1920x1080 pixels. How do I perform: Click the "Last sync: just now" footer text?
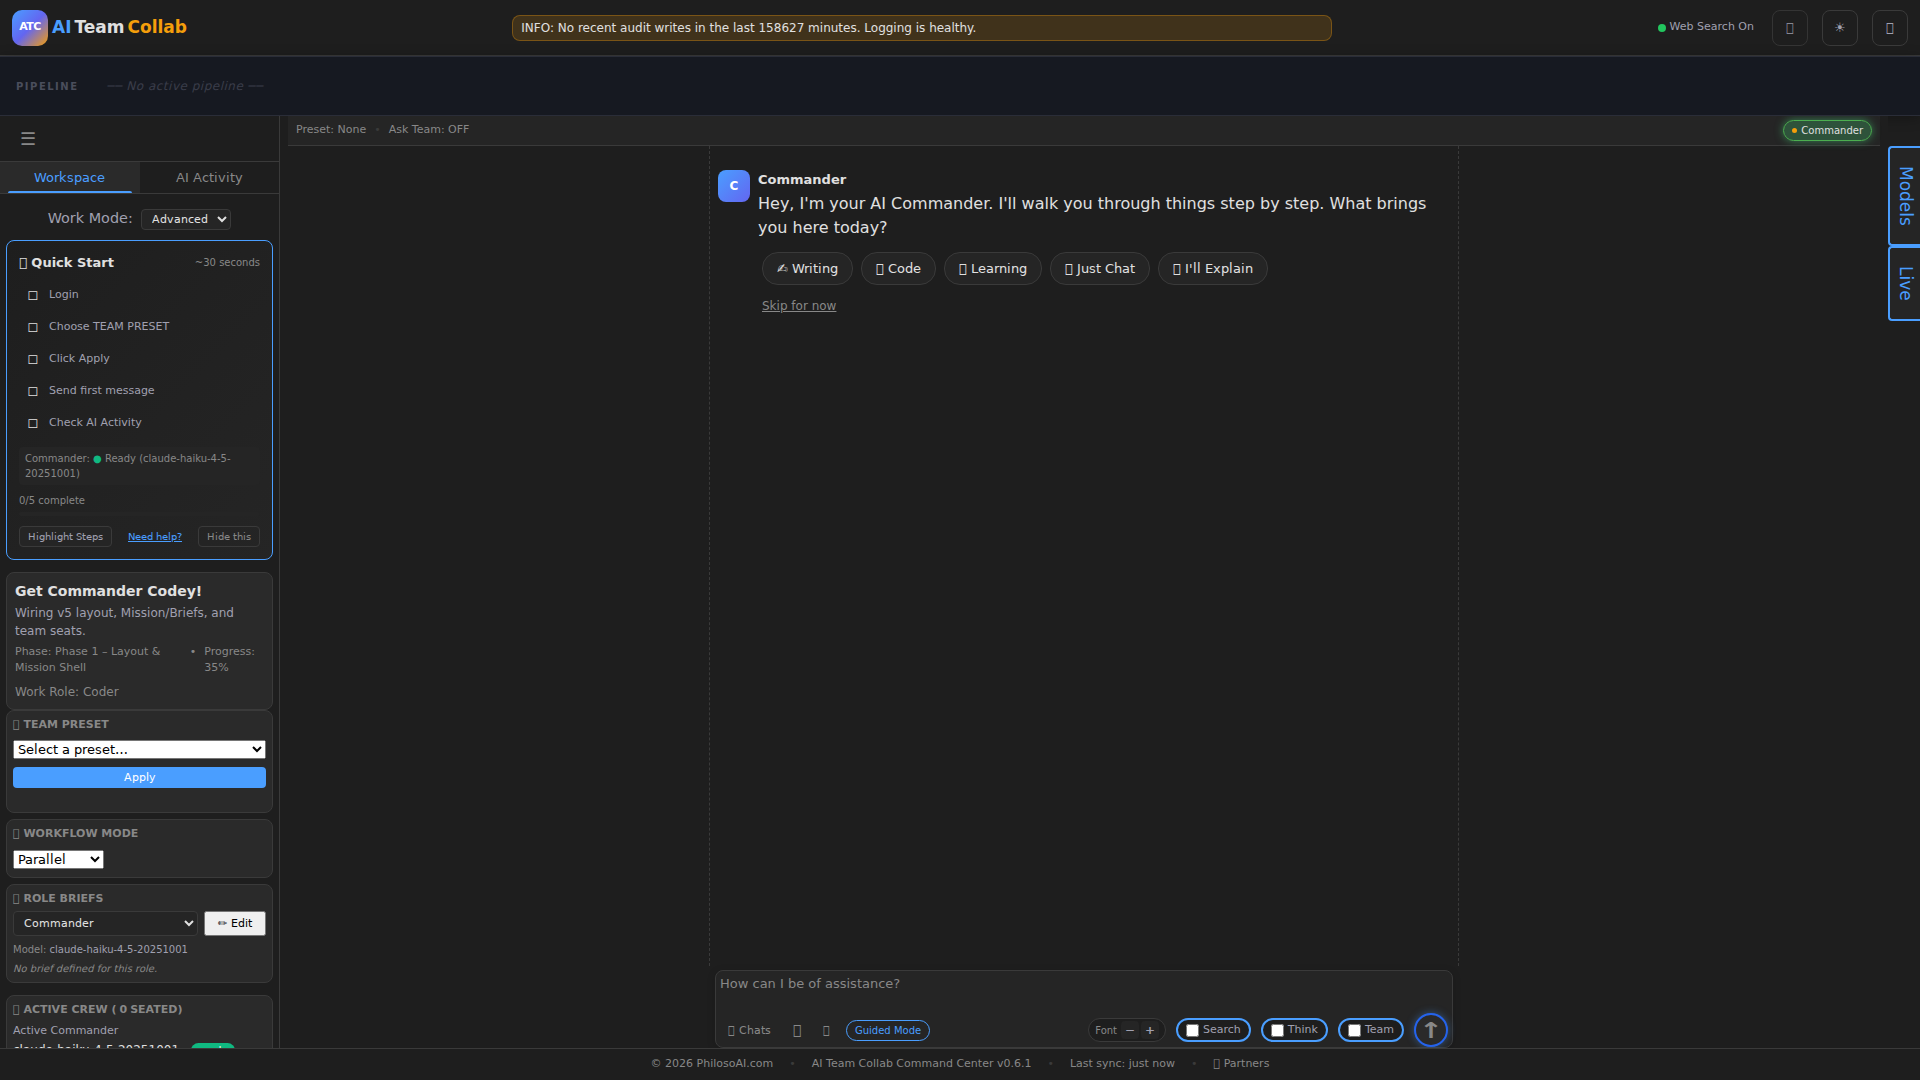click(1122, 1064)
